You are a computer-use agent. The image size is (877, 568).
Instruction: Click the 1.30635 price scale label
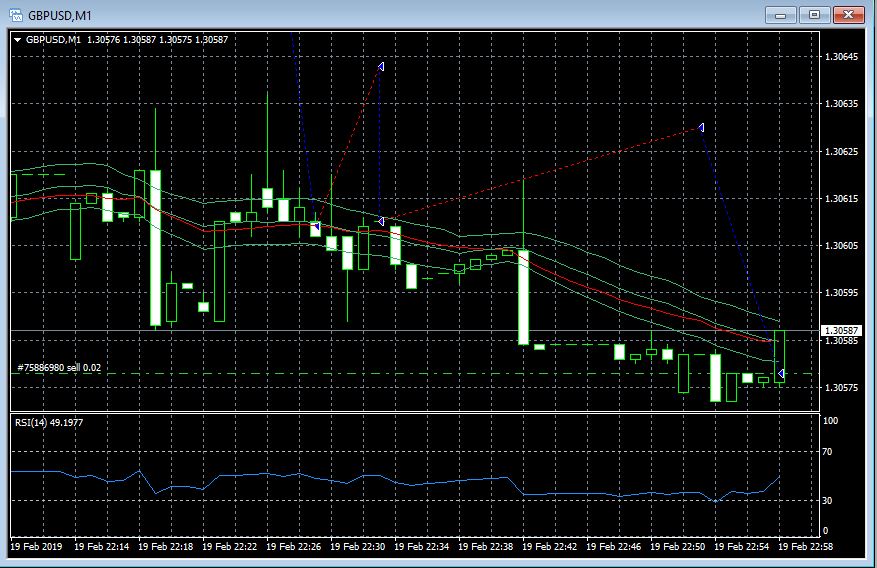point(841,103)
